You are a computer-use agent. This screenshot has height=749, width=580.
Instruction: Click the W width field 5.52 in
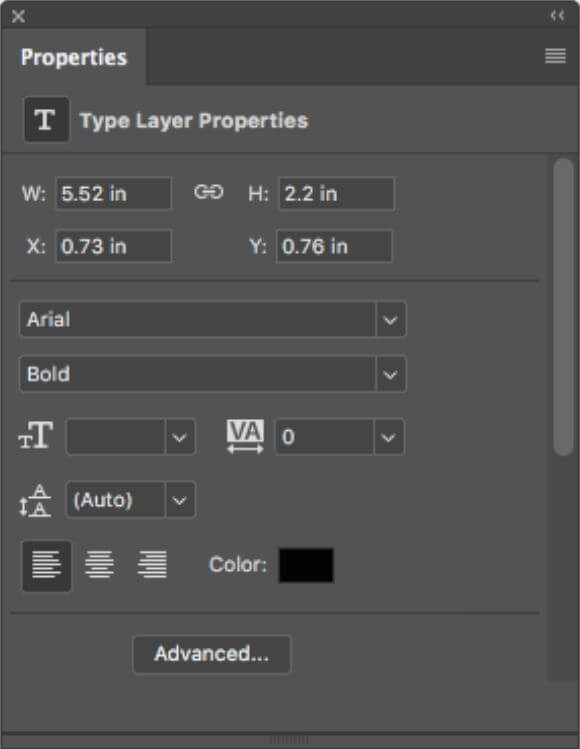point(113,193)
